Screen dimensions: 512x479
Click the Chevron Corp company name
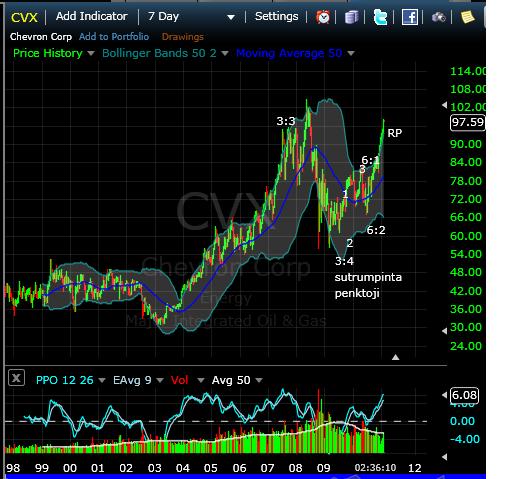(41, 36)
